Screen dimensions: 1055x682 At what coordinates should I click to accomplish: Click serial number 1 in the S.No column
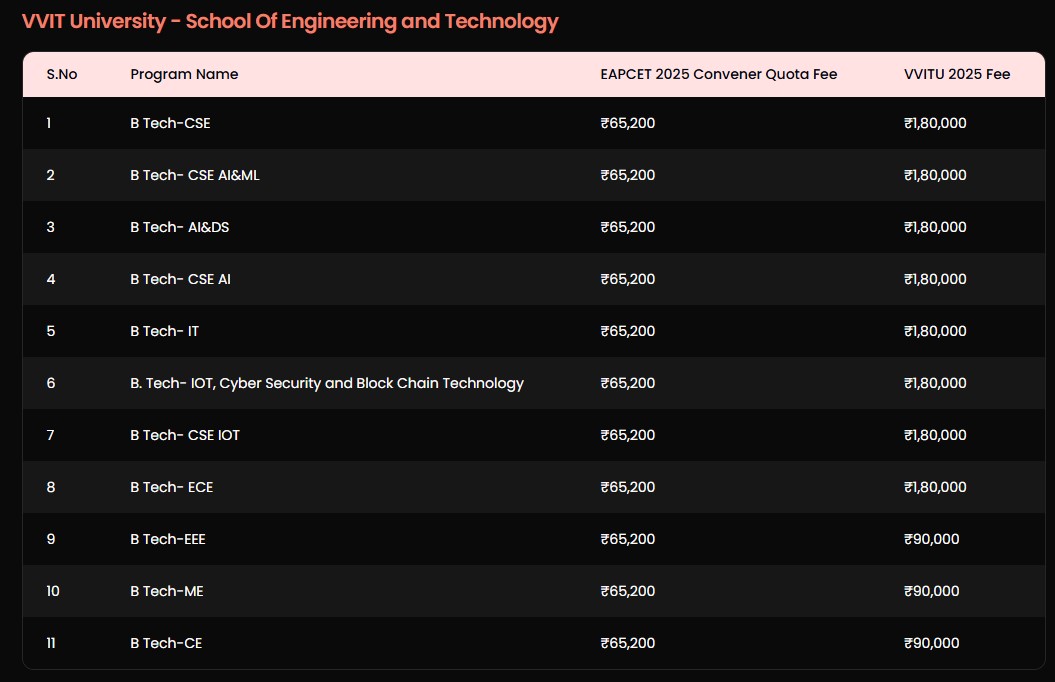tap(49, 123)
